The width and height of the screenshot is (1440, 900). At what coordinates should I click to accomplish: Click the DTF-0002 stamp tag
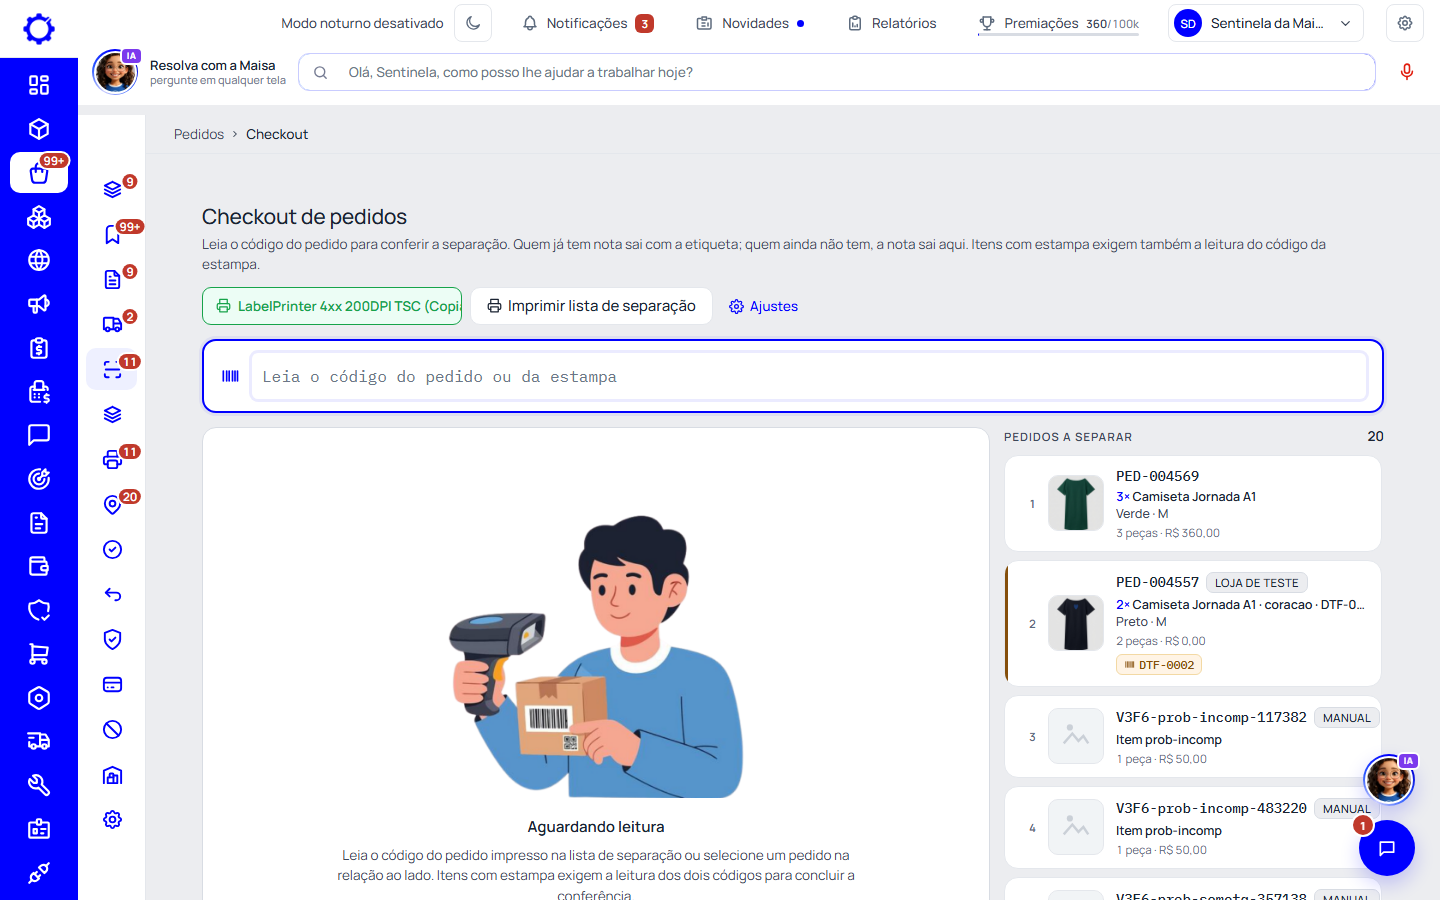coord(1159,665)
